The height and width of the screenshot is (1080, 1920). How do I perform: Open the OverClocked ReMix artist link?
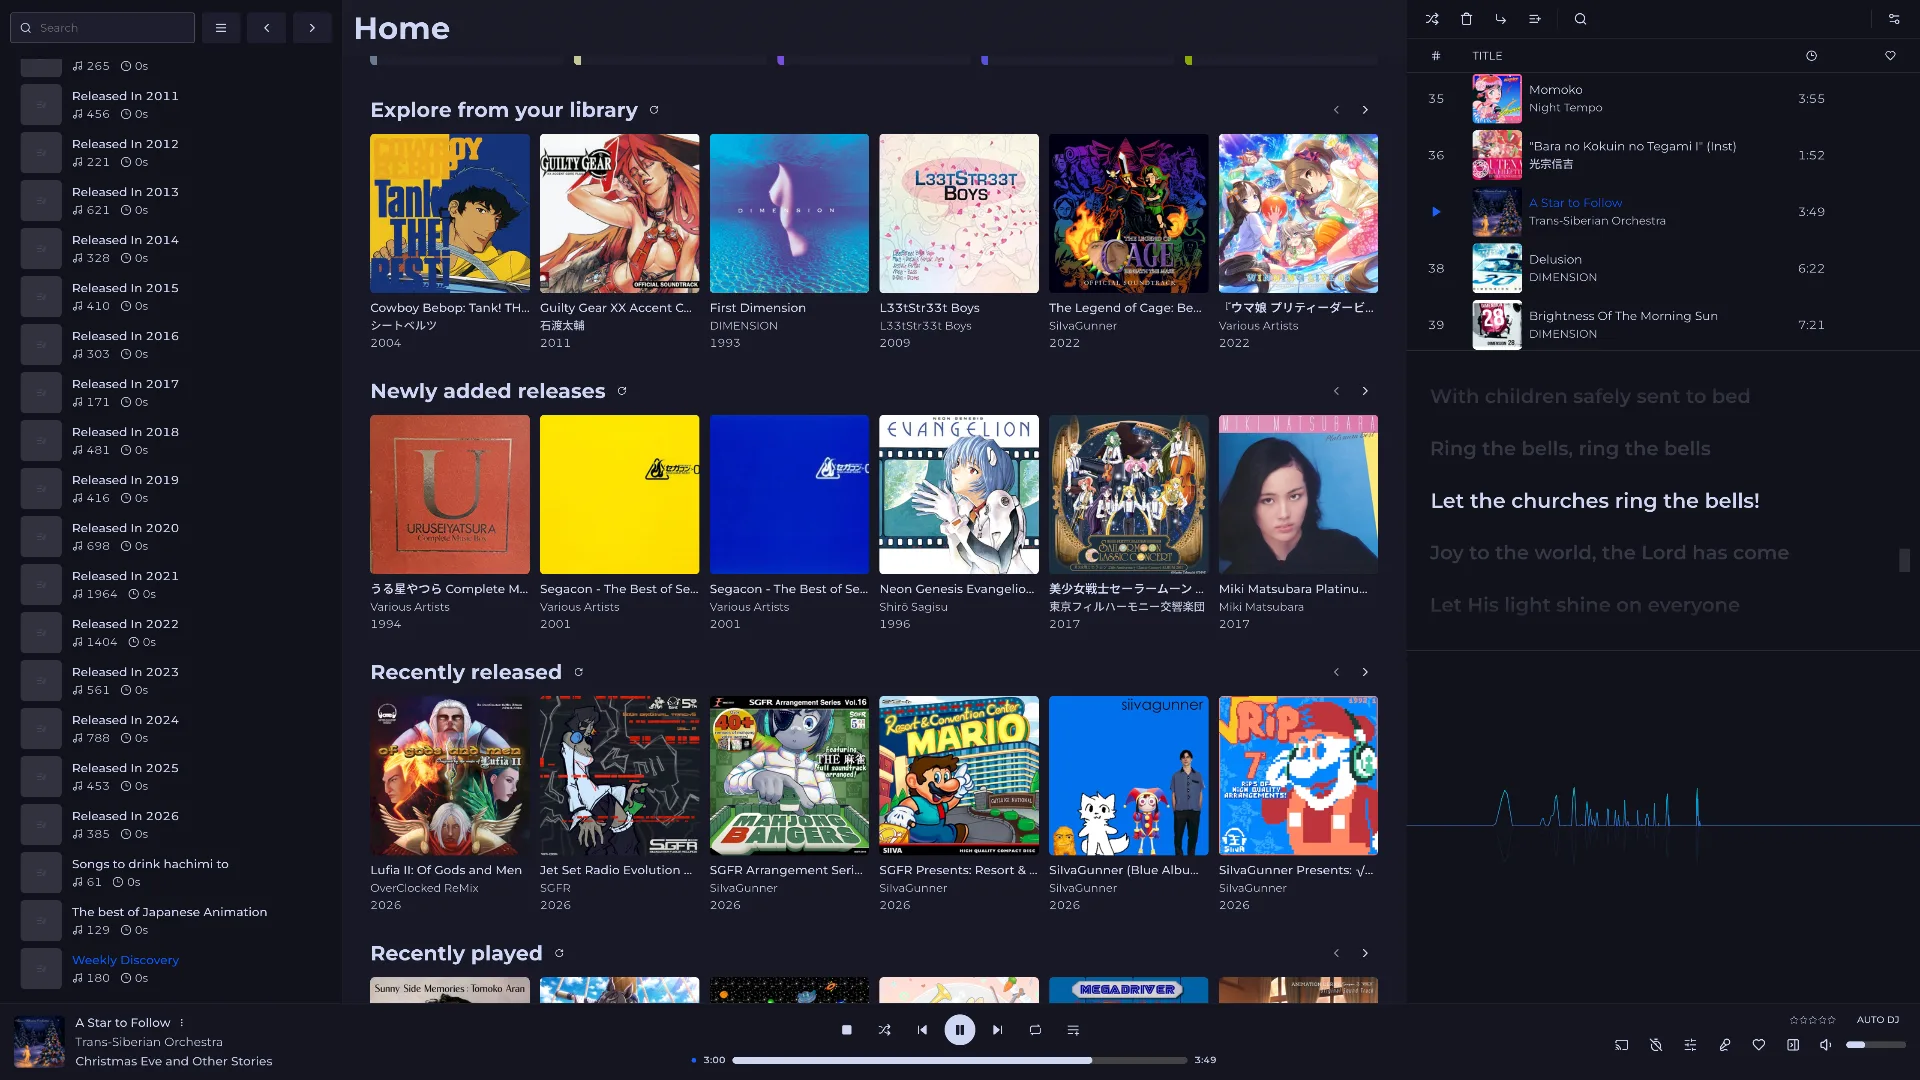424,888
